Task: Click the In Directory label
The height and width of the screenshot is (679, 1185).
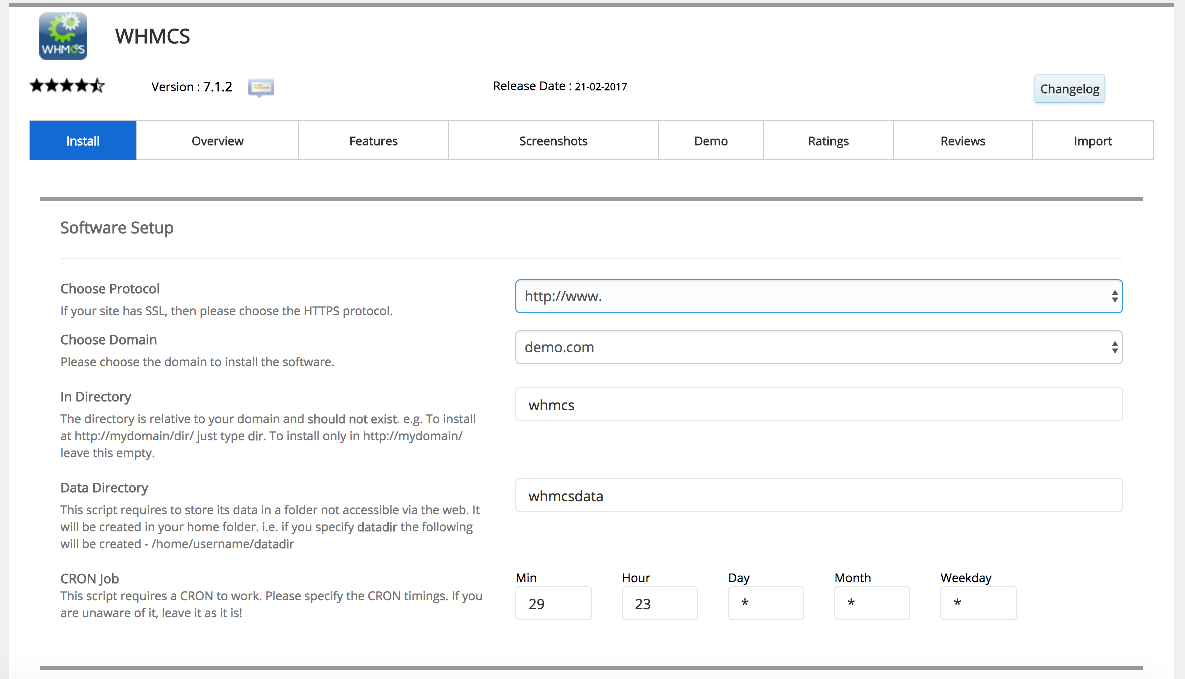Action: (96, 397)
